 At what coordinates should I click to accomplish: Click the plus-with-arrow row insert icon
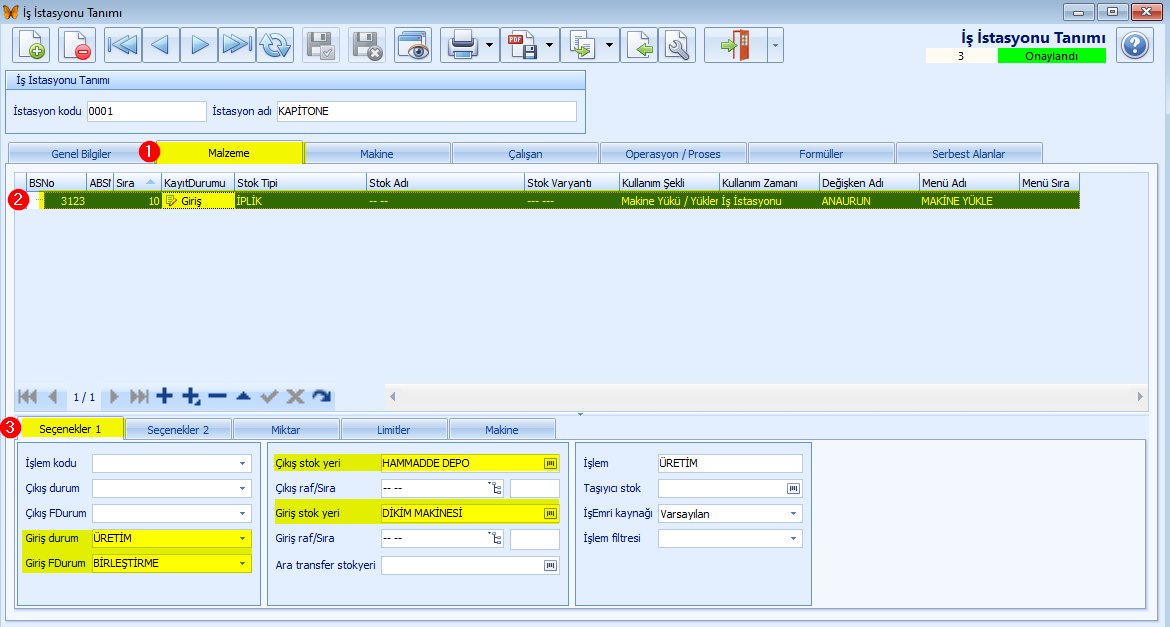(x=191, y=396)
